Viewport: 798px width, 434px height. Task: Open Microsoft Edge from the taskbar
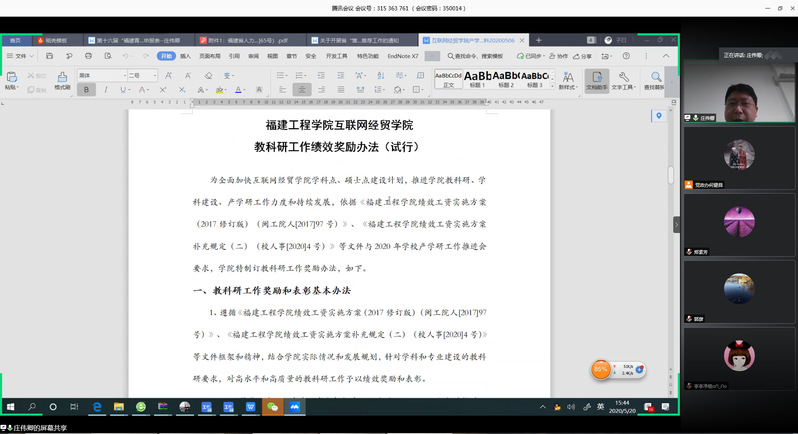pos(97,407)
